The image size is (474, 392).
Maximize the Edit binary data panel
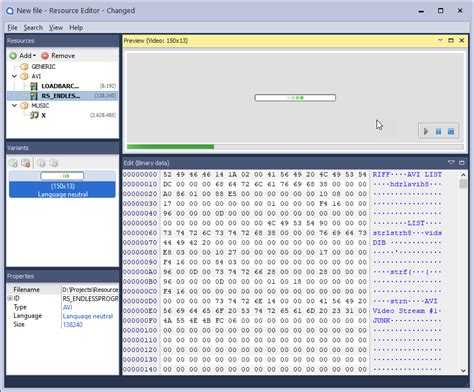point(462,163)
